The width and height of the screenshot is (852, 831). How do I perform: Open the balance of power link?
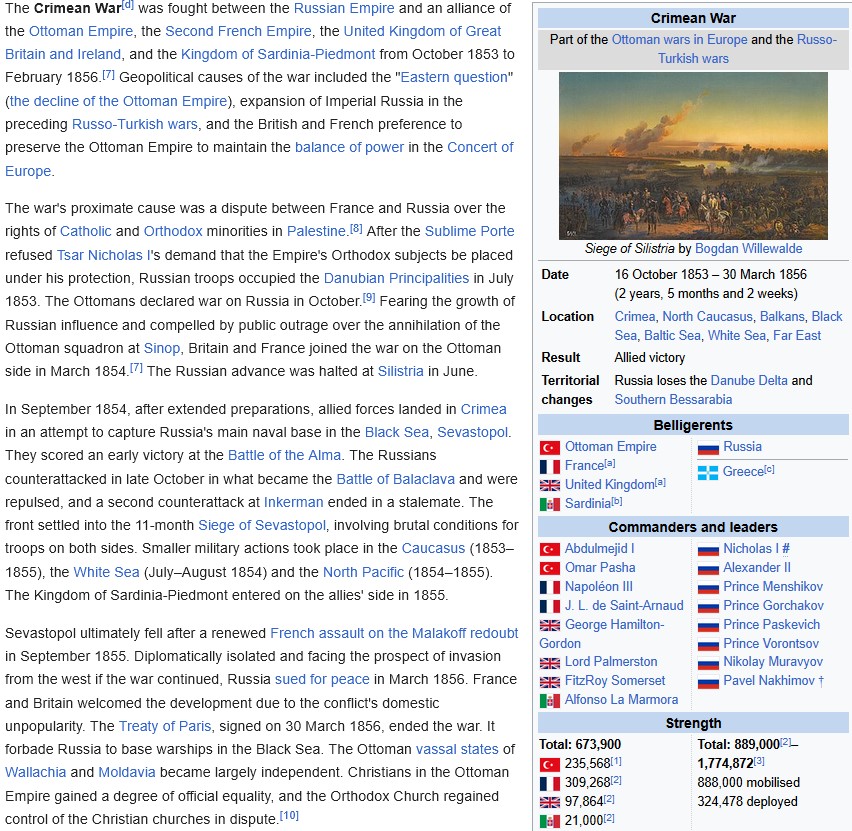point(349,147)
